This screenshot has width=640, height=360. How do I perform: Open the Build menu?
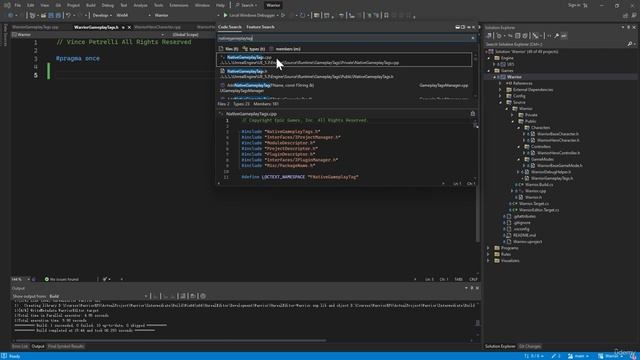point(91,5)
